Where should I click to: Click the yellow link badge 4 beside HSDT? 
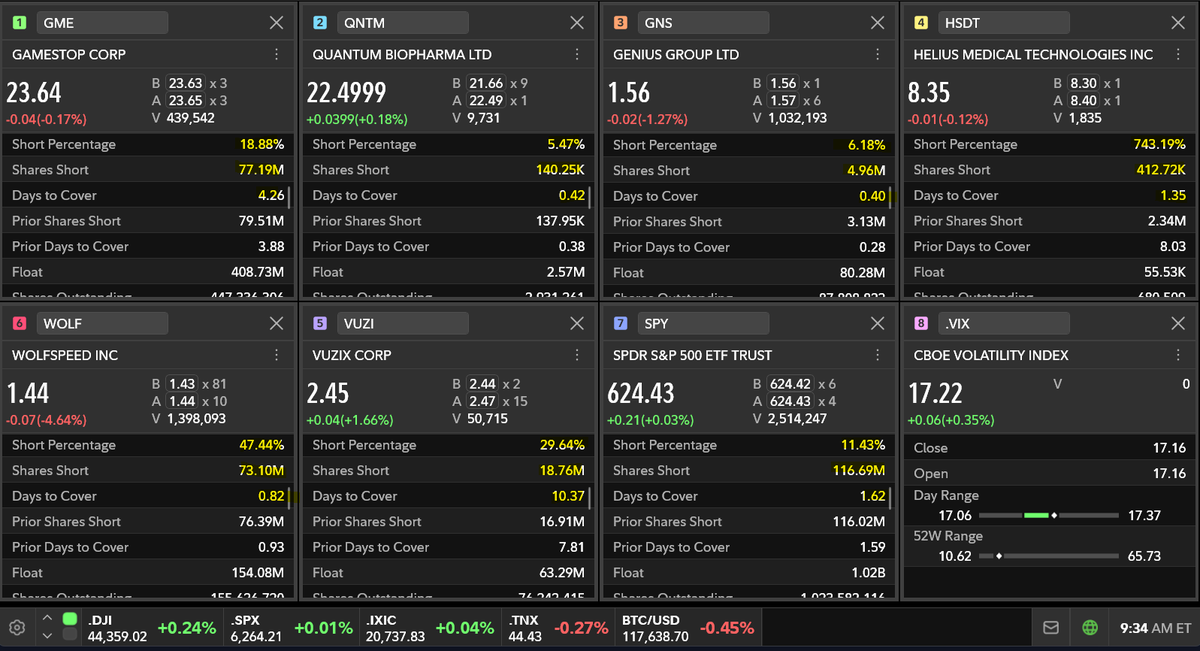click(x=921, y=23)
